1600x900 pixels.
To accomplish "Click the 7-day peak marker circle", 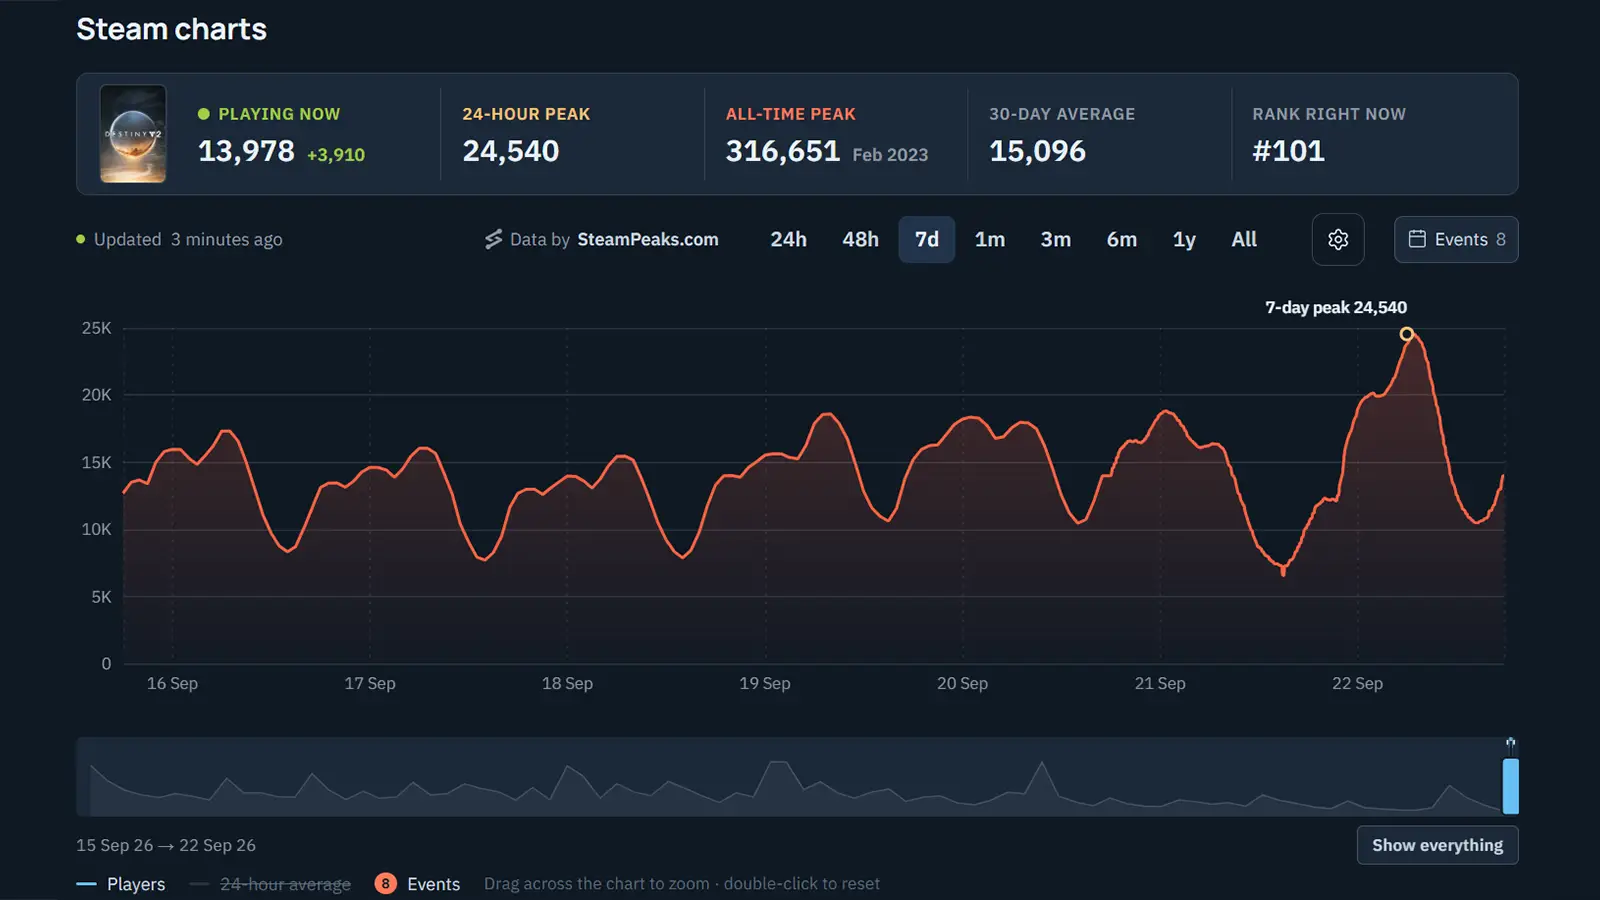I will [1407, 334].
